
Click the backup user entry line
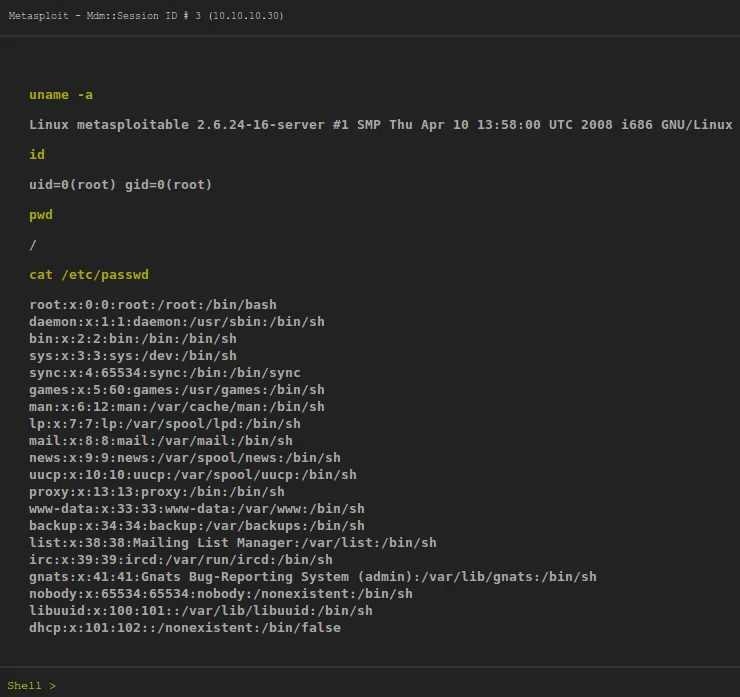pyautogui.click(x=197, y=526)
